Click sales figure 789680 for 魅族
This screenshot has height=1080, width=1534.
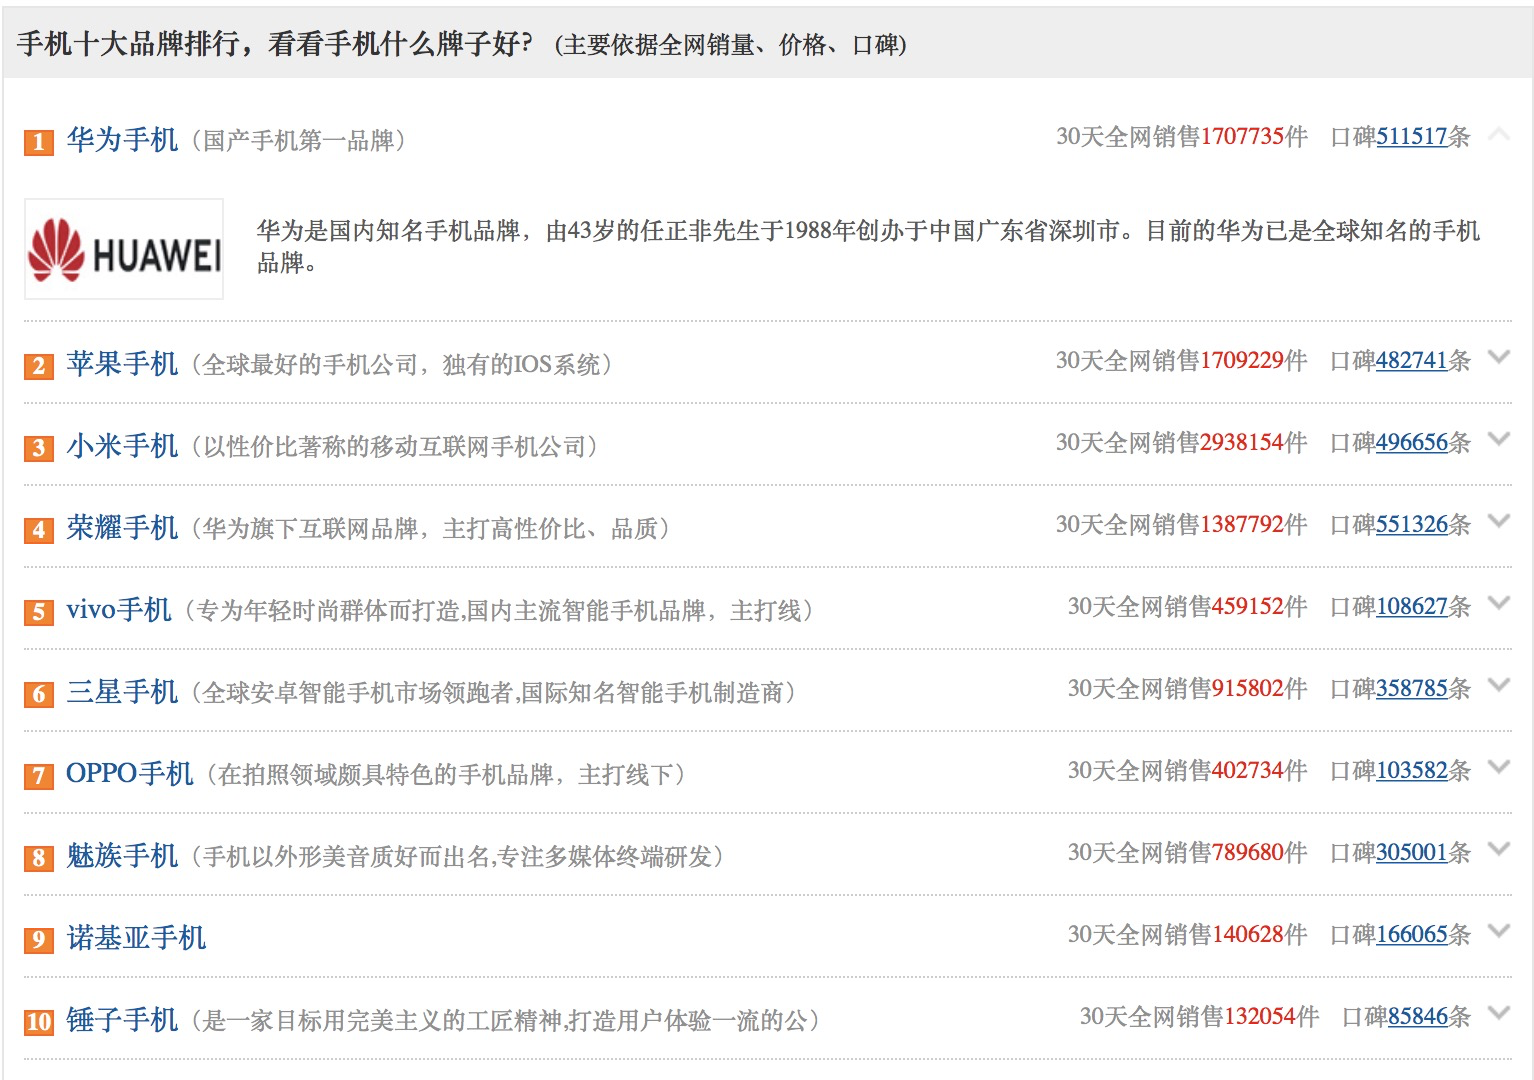(x=1248, y=853)
